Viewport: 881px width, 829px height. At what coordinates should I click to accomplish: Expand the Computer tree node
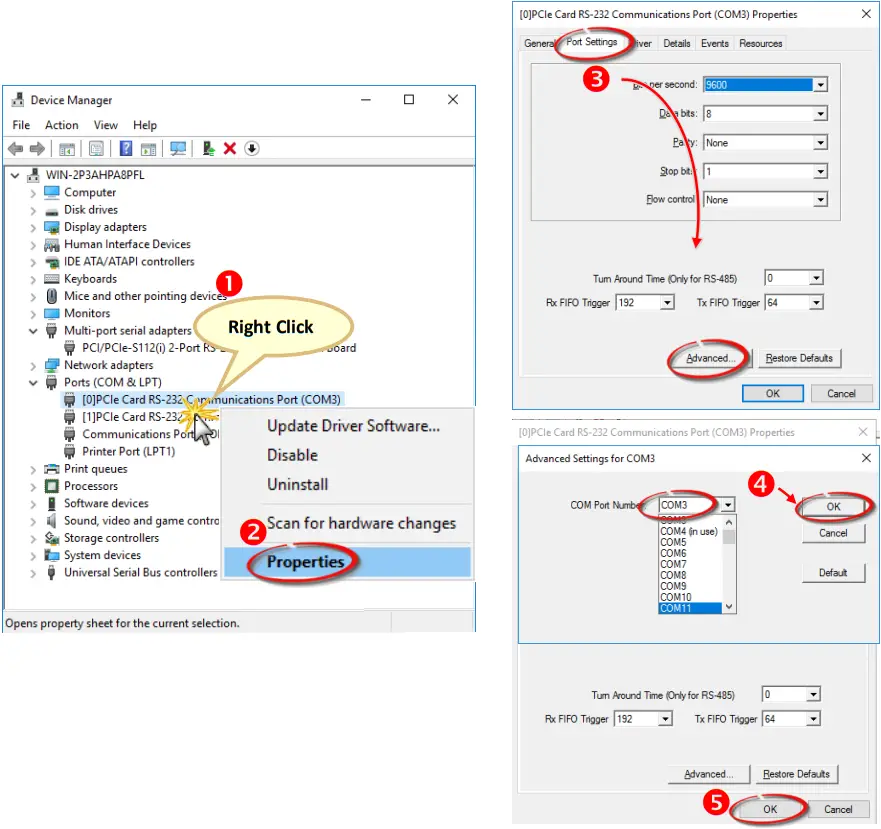pyautogui.click(x=33, y=193)
